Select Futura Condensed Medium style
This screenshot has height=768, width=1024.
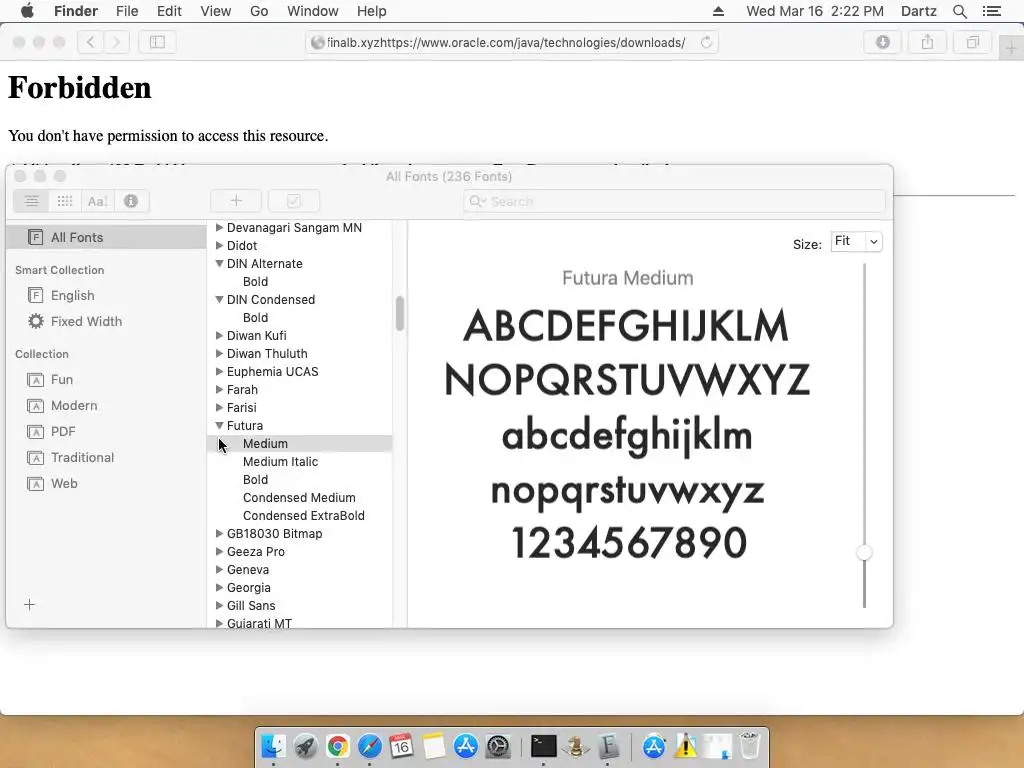tap(300, 497)
